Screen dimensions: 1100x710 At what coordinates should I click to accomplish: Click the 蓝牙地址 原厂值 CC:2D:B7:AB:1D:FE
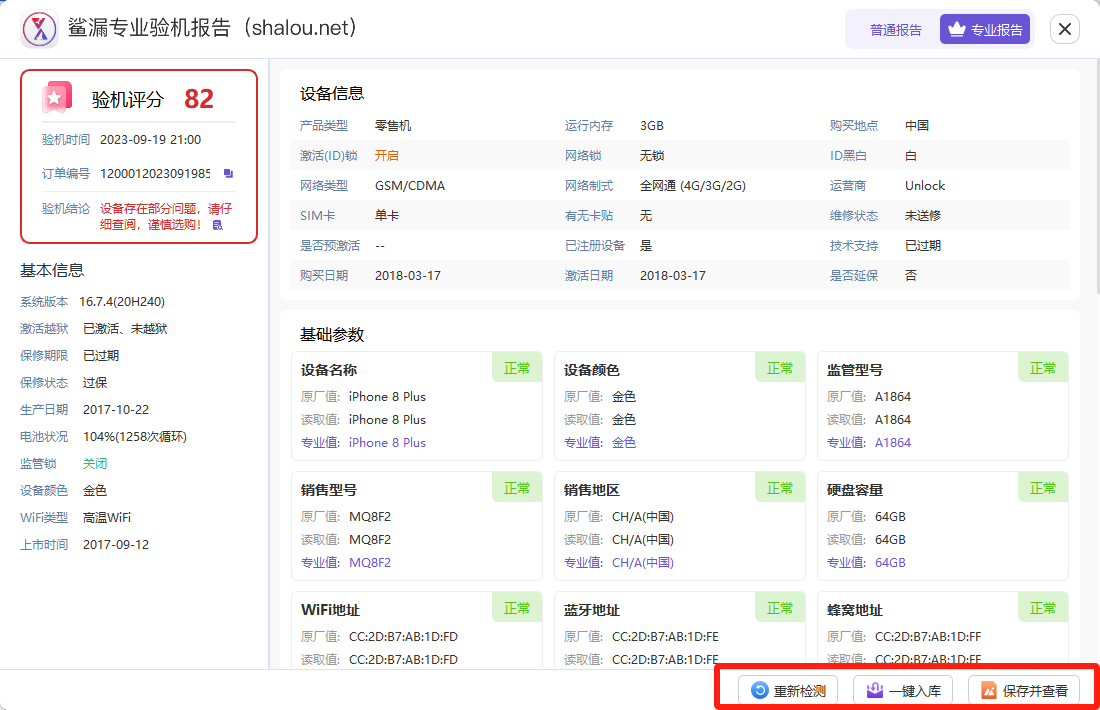(665, 637)
